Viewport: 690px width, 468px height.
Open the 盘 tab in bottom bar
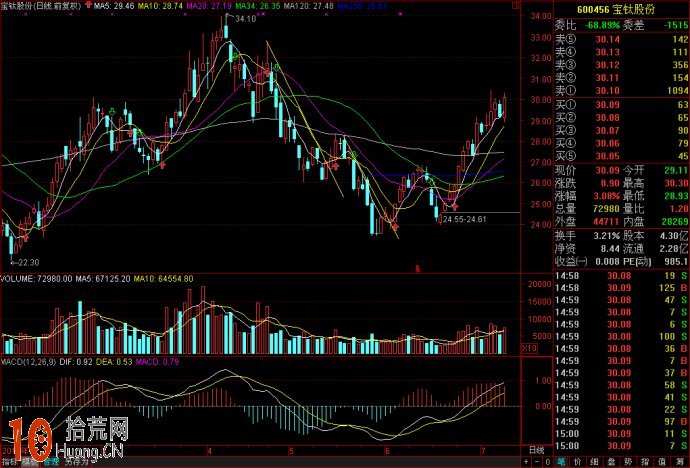(611, 462)
